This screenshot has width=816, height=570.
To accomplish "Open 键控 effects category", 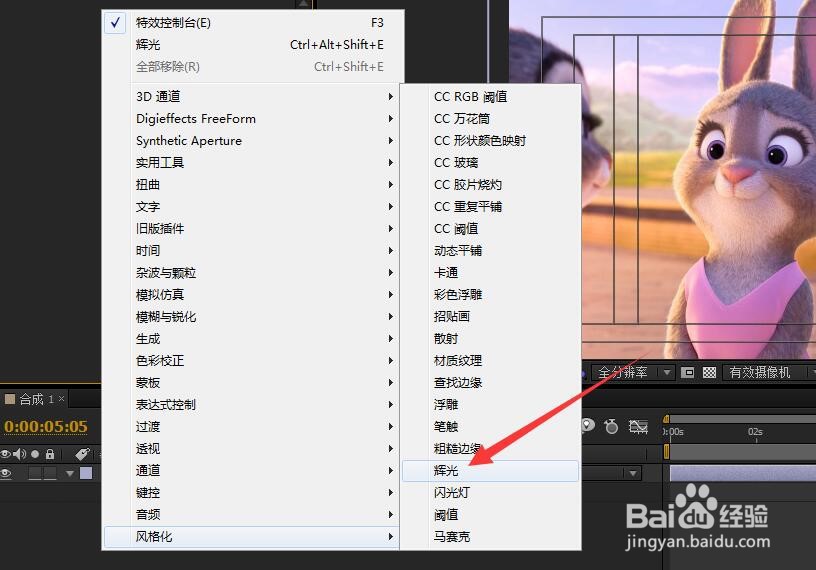I will click(x=252, y=492).
